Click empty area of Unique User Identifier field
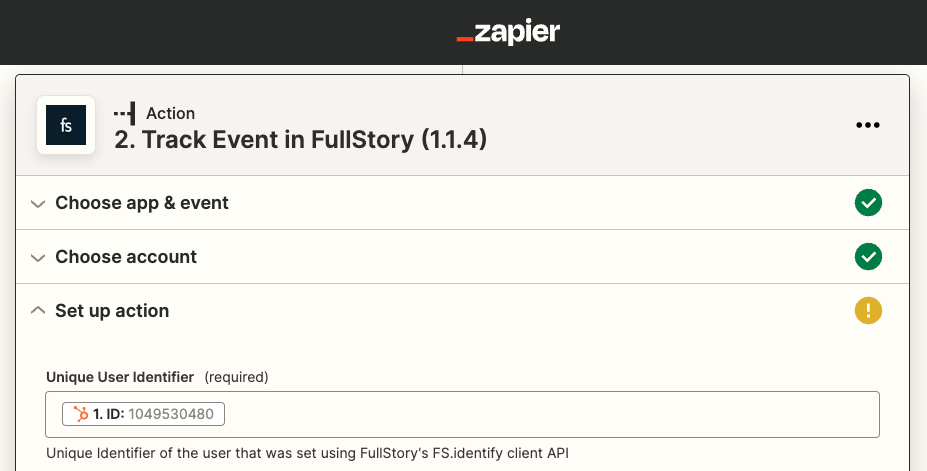 point(550,414)
